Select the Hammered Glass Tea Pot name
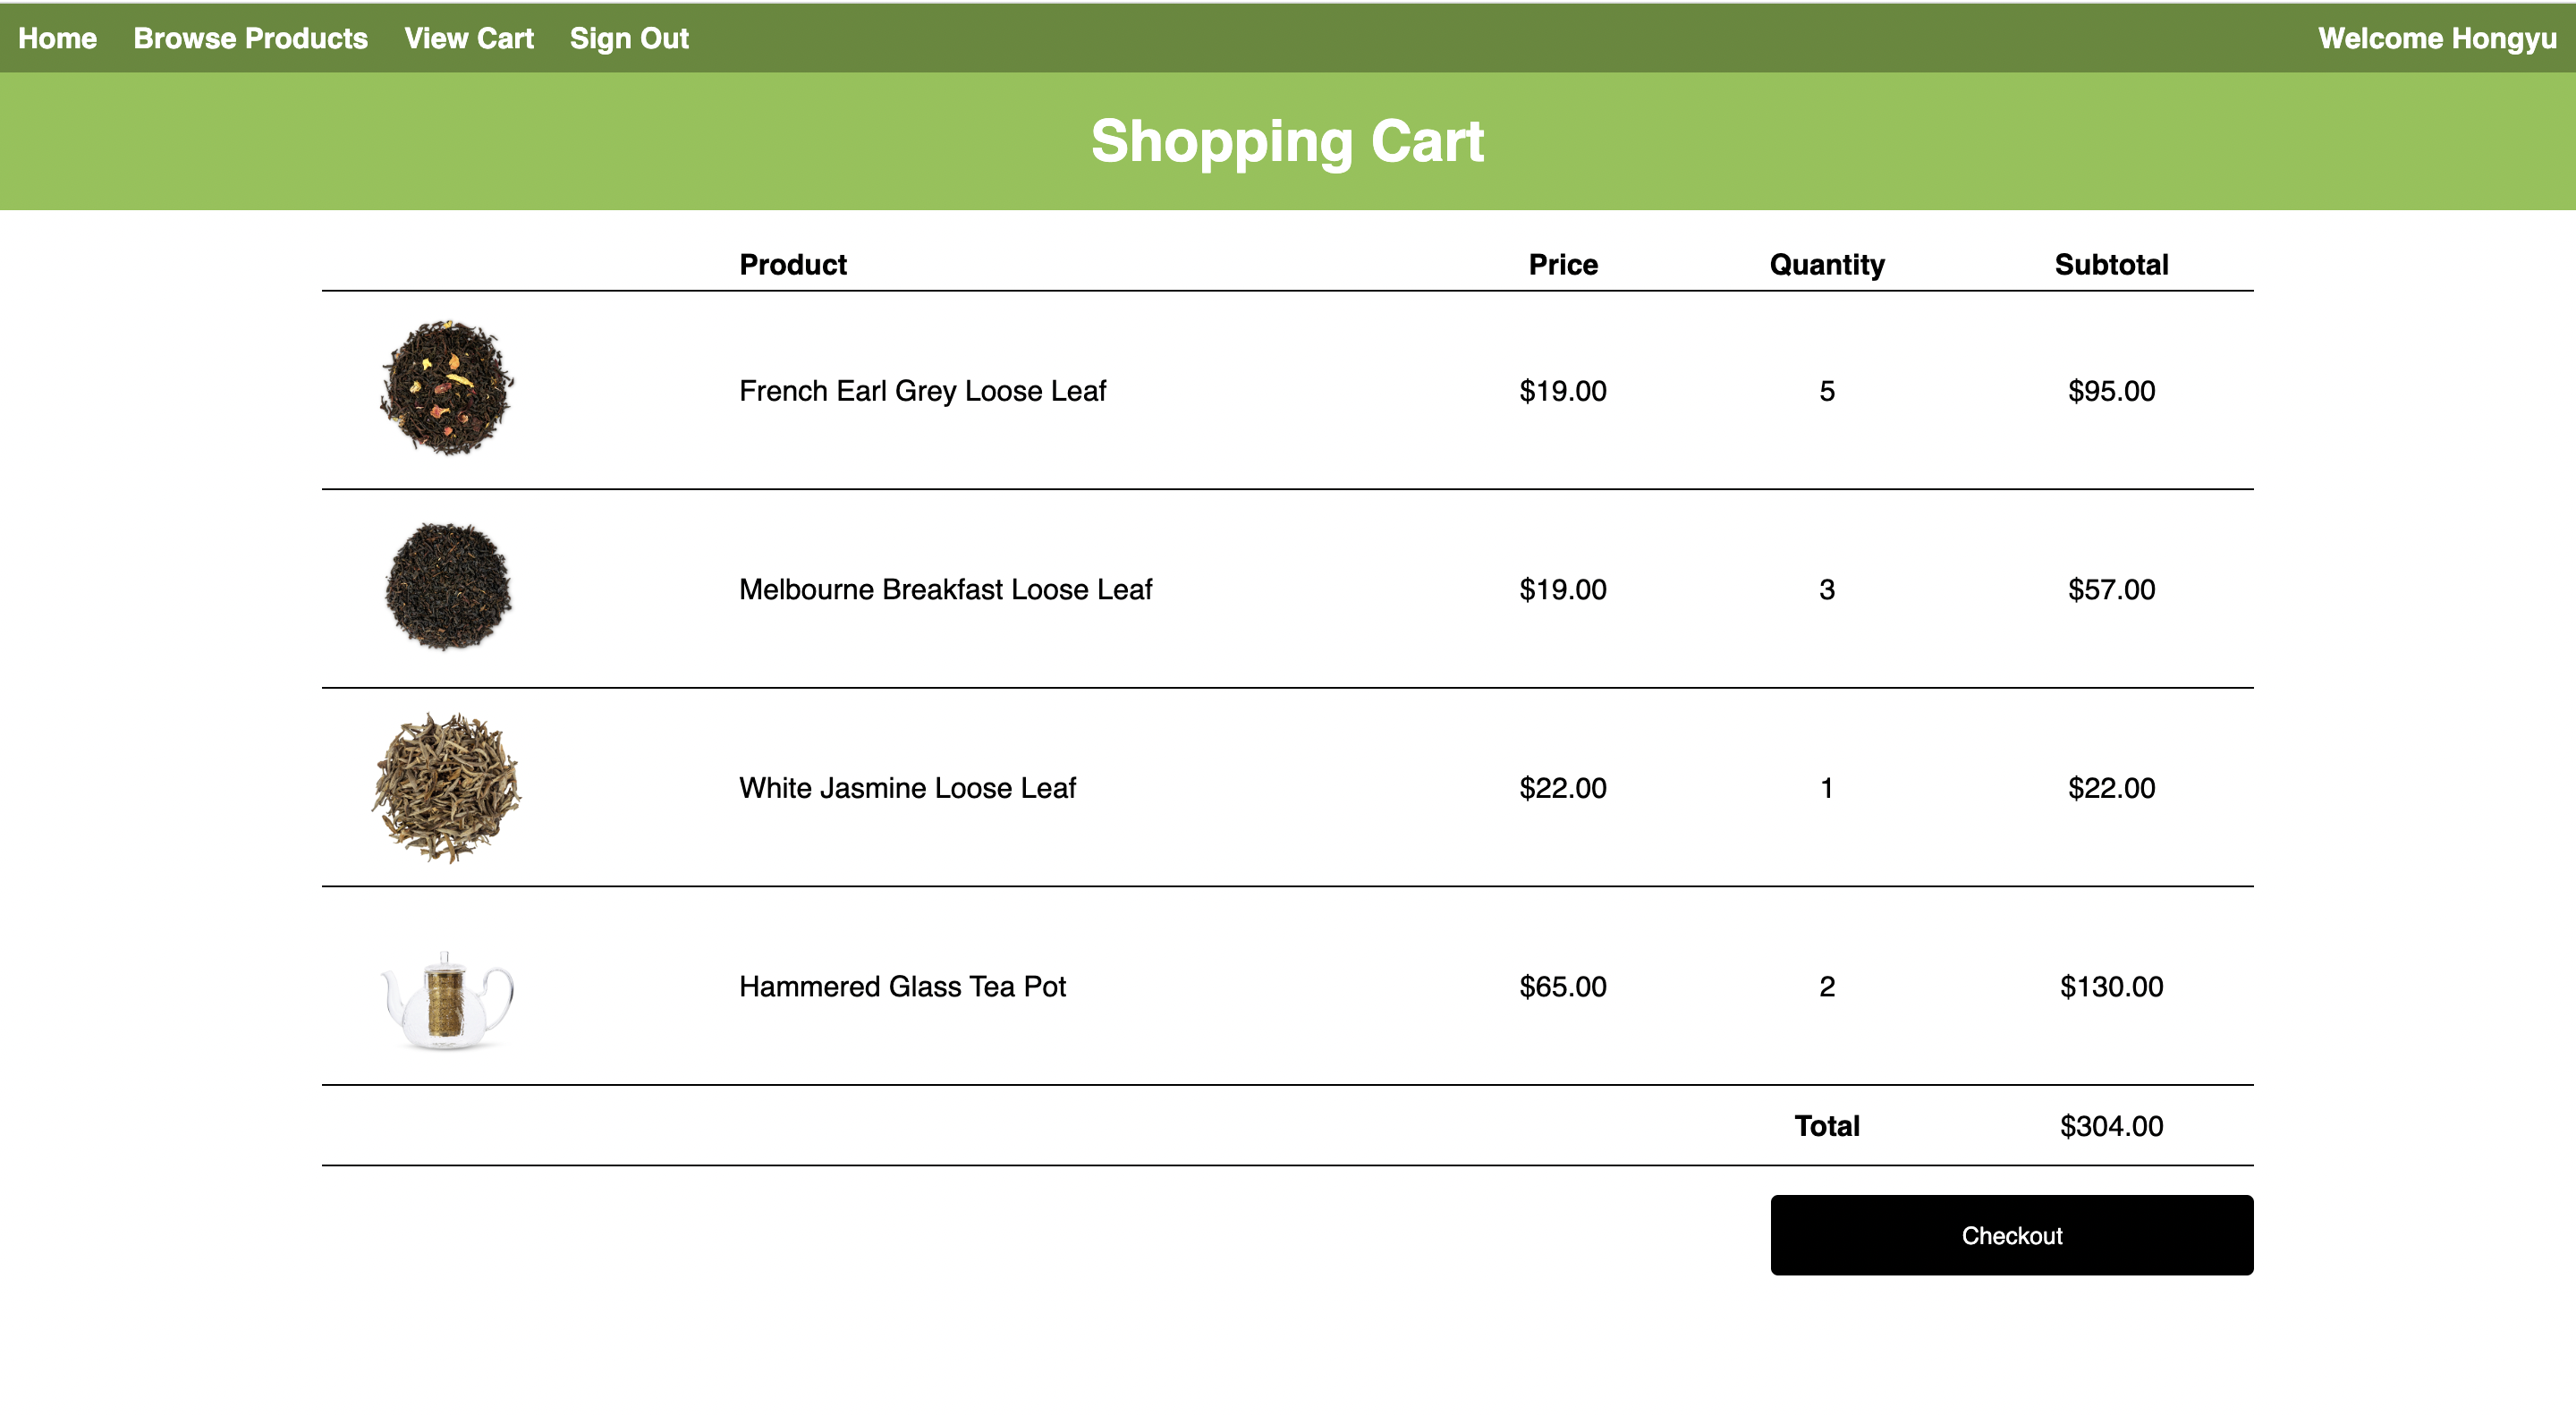Screen dimensions: 2576x1415 (901, 986)
